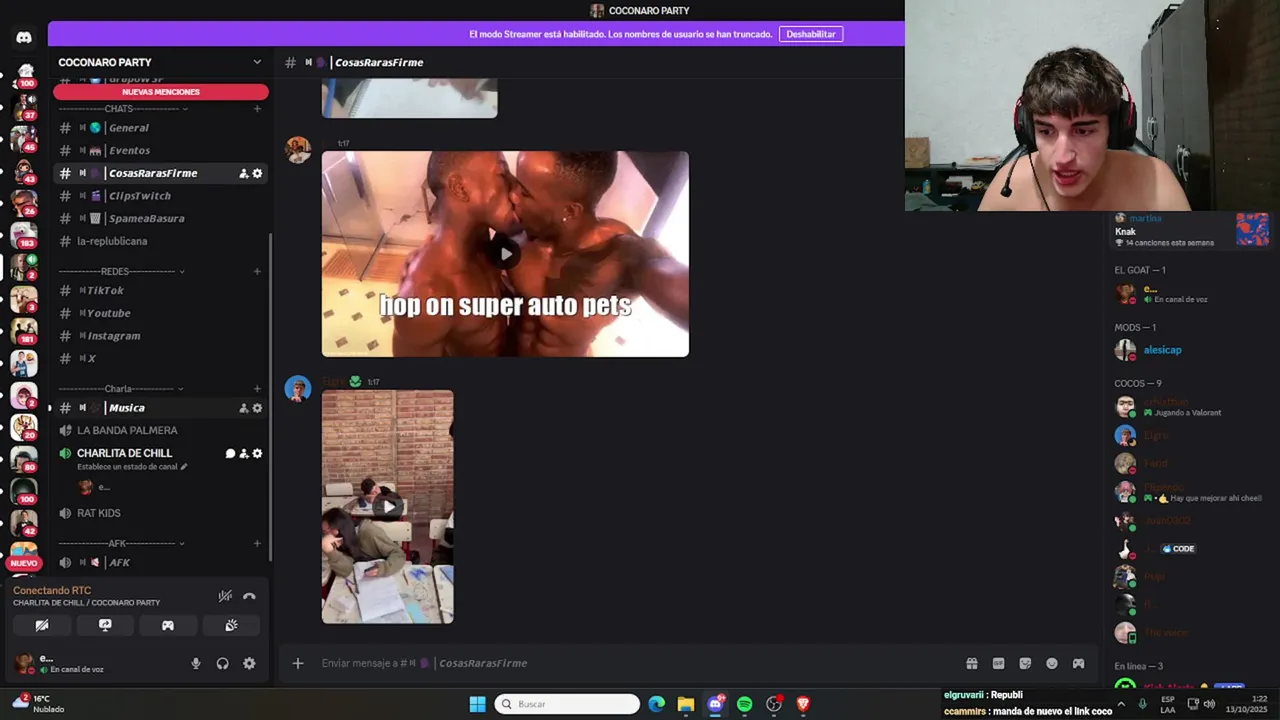Open user settings gear

click(249, 663)
